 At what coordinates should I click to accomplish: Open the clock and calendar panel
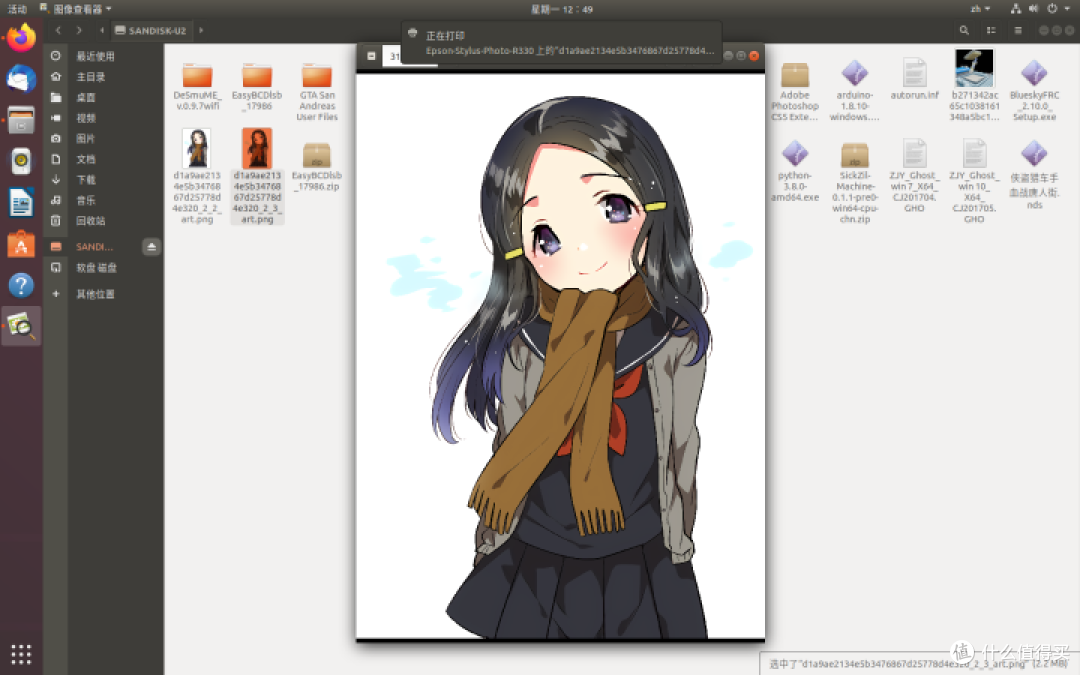(x=561, y=9)
